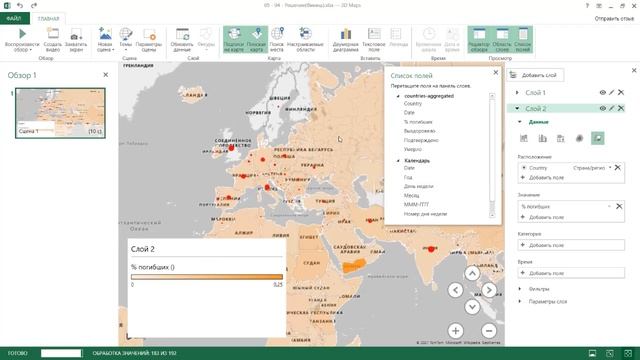Viewport: 640px width, 360px height.
Task: Open Настраиваемые области custom regions
Action: (305, 40)
